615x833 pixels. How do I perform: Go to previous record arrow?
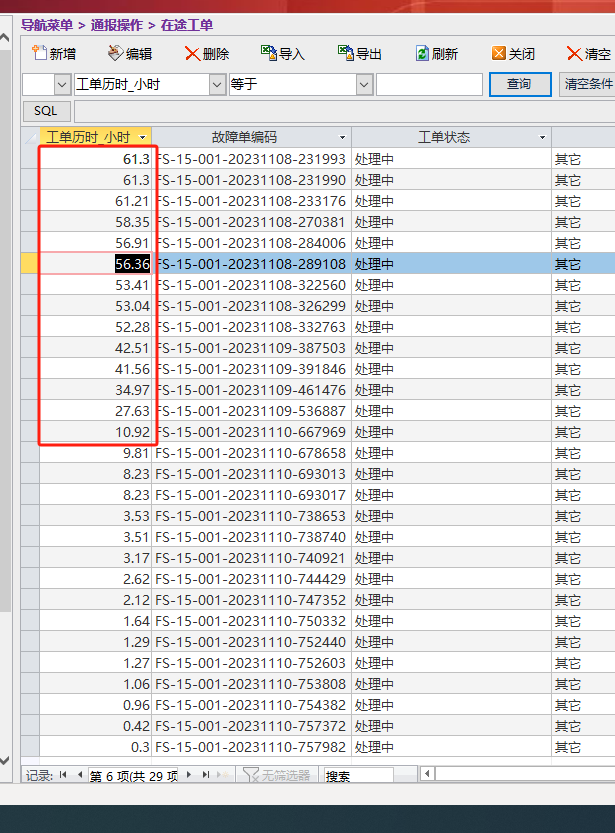coord(80,775)
